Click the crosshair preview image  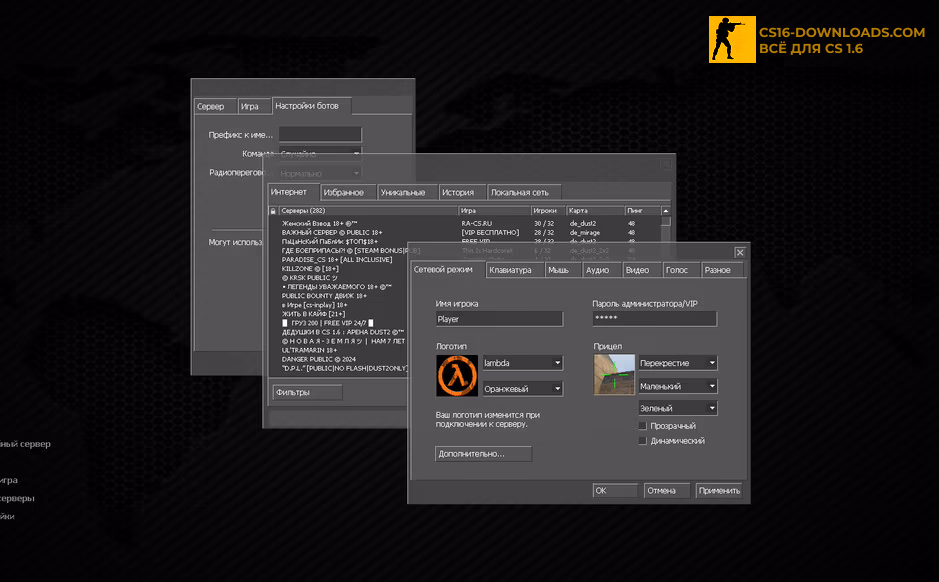[x=614, y=374]
